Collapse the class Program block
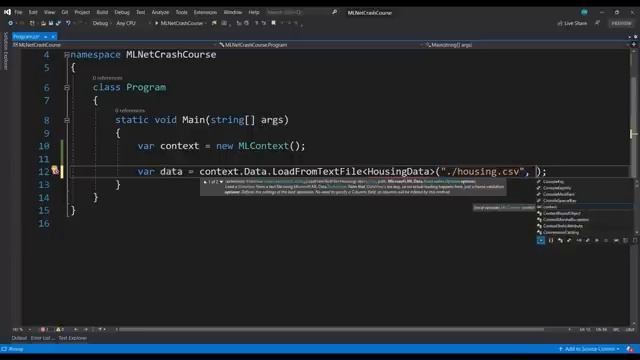640x360 pixels. click(67, 87)
